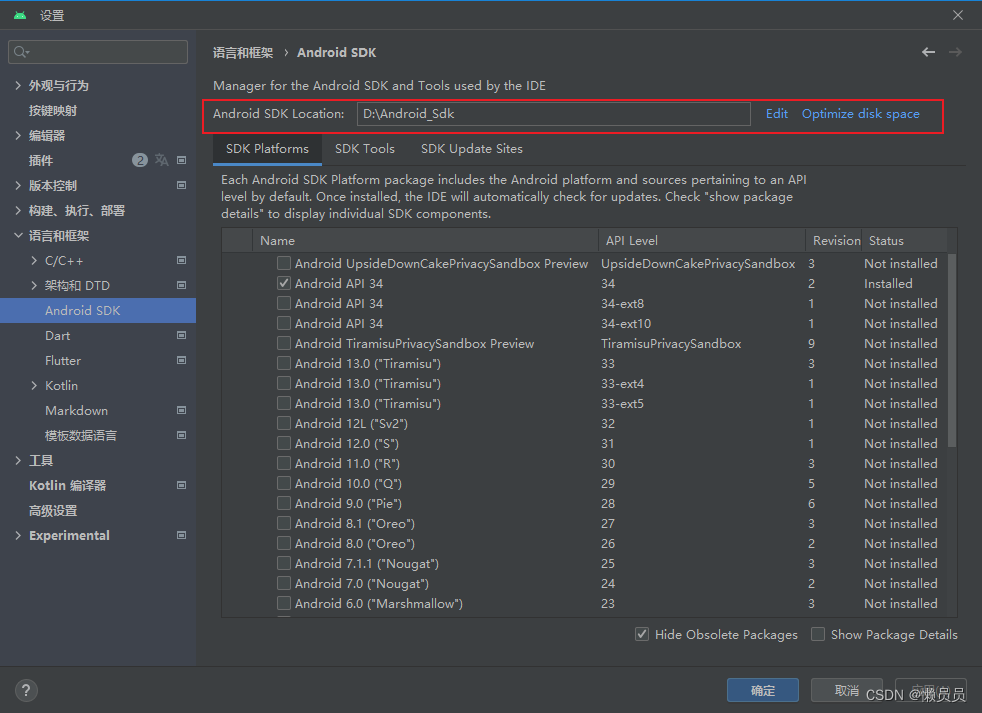Uncheck the installed Android API 34 entry
The image size is (982, 713).
(283, 283)
